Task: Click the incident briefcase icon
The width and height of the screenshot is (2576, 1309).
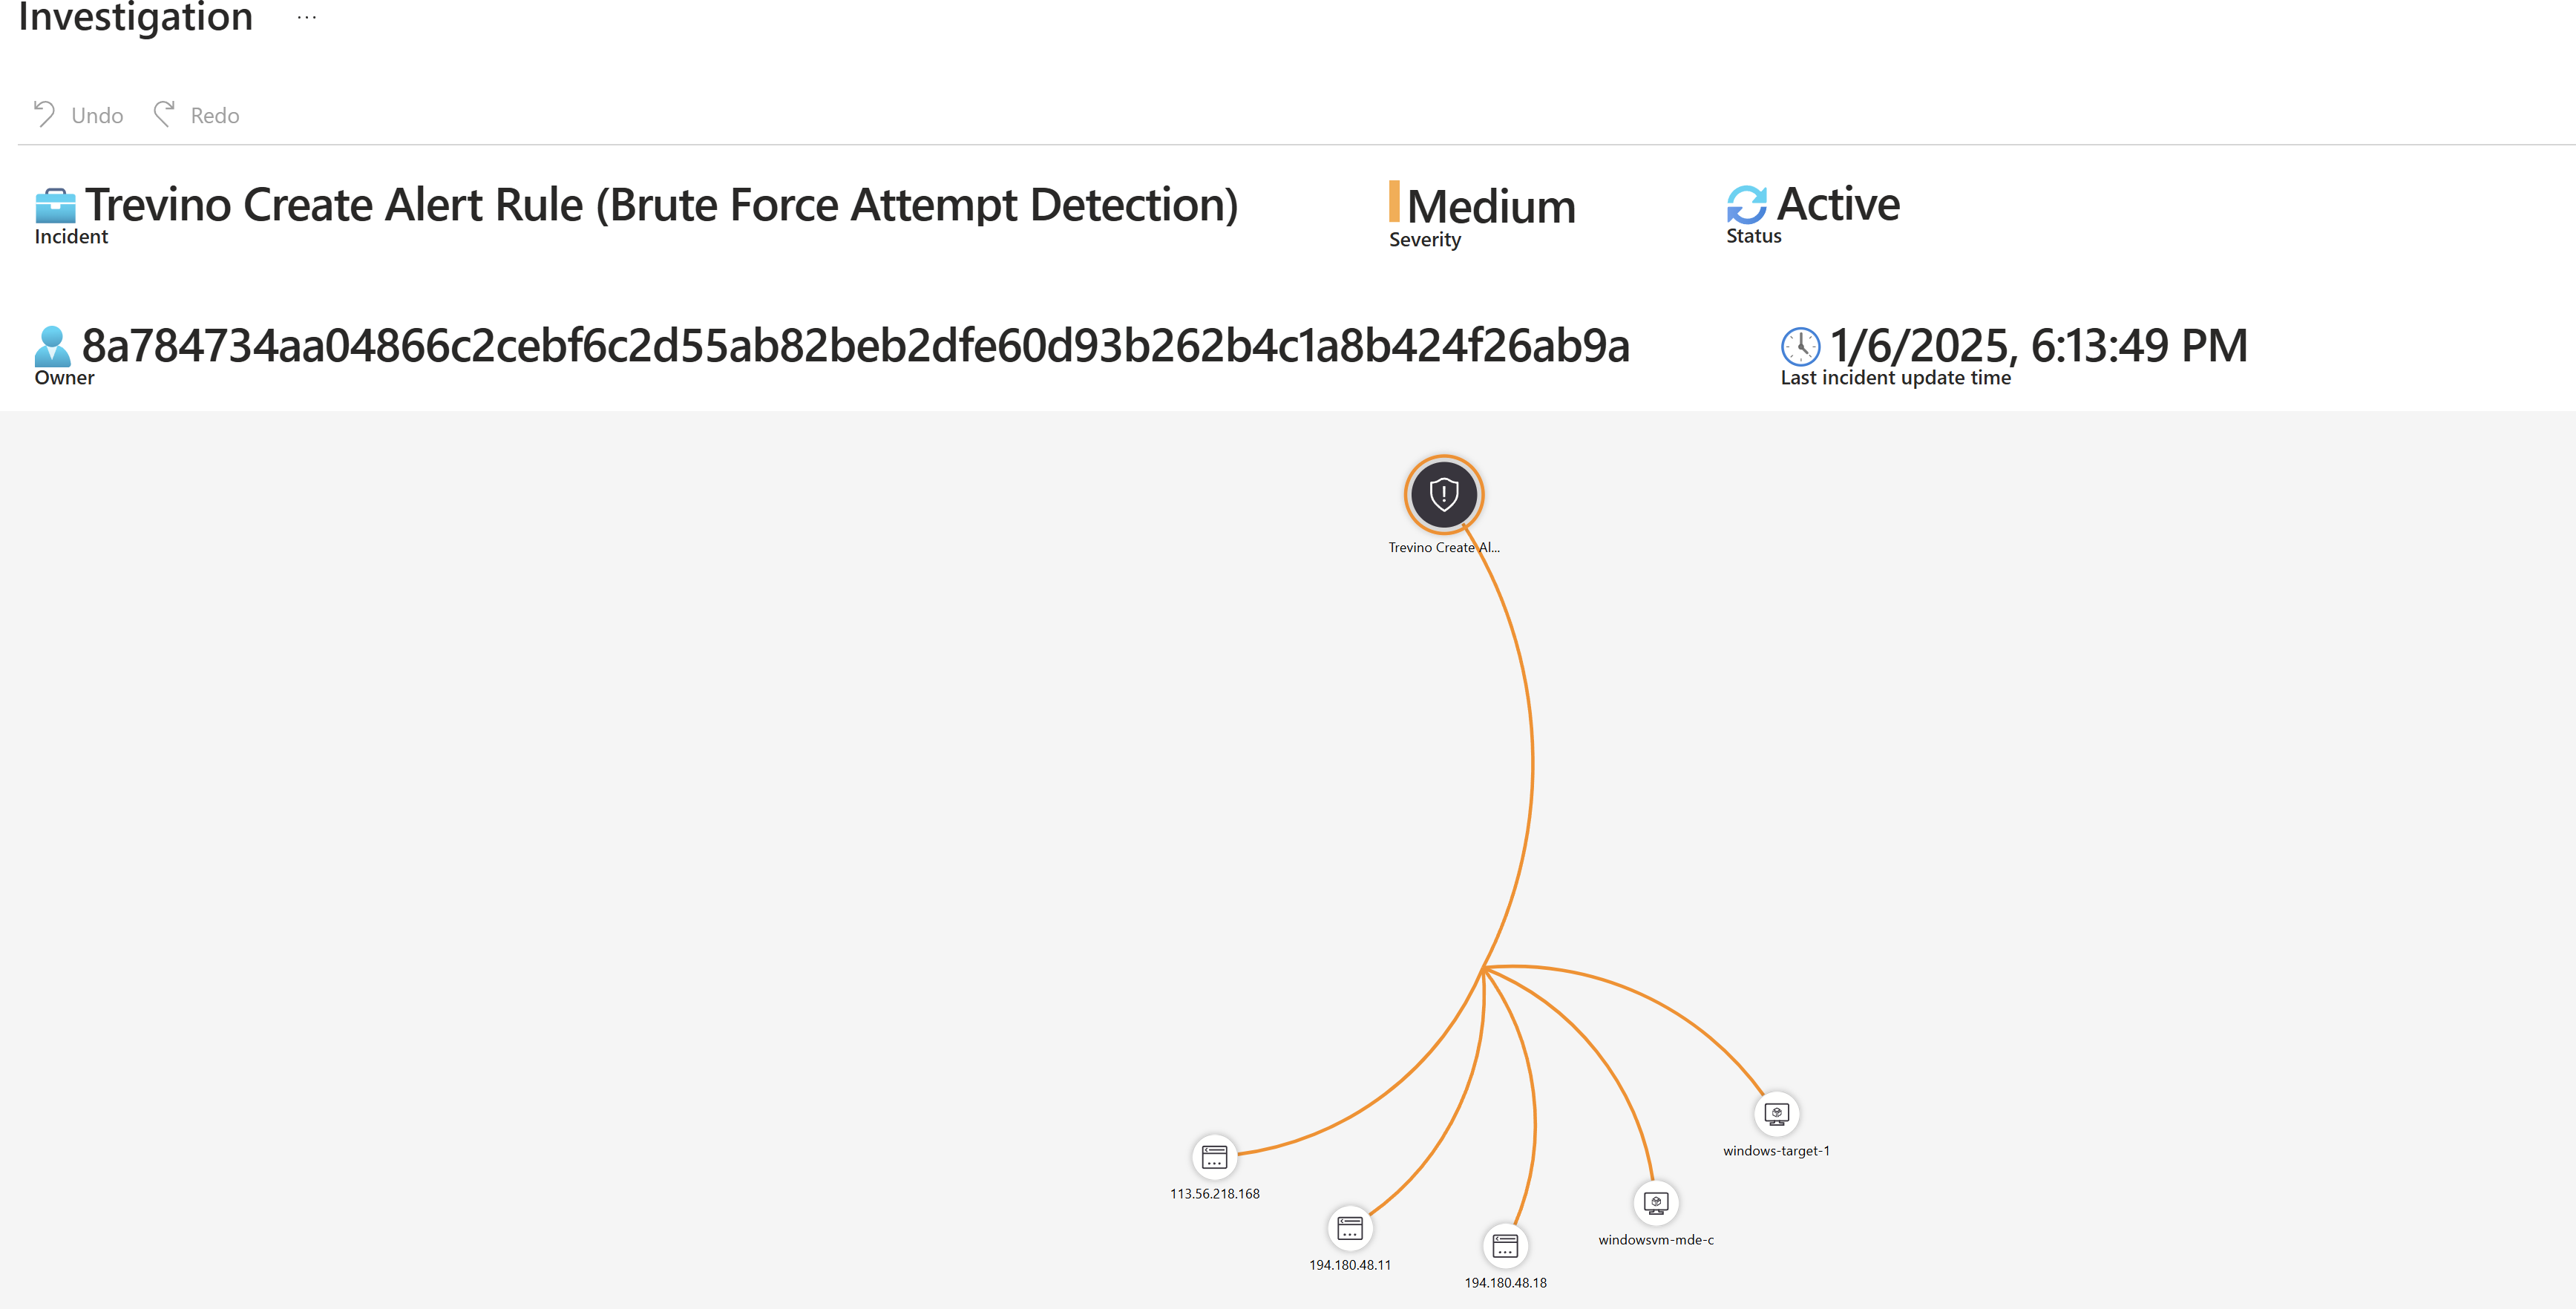Action: [x=55, y=206]
